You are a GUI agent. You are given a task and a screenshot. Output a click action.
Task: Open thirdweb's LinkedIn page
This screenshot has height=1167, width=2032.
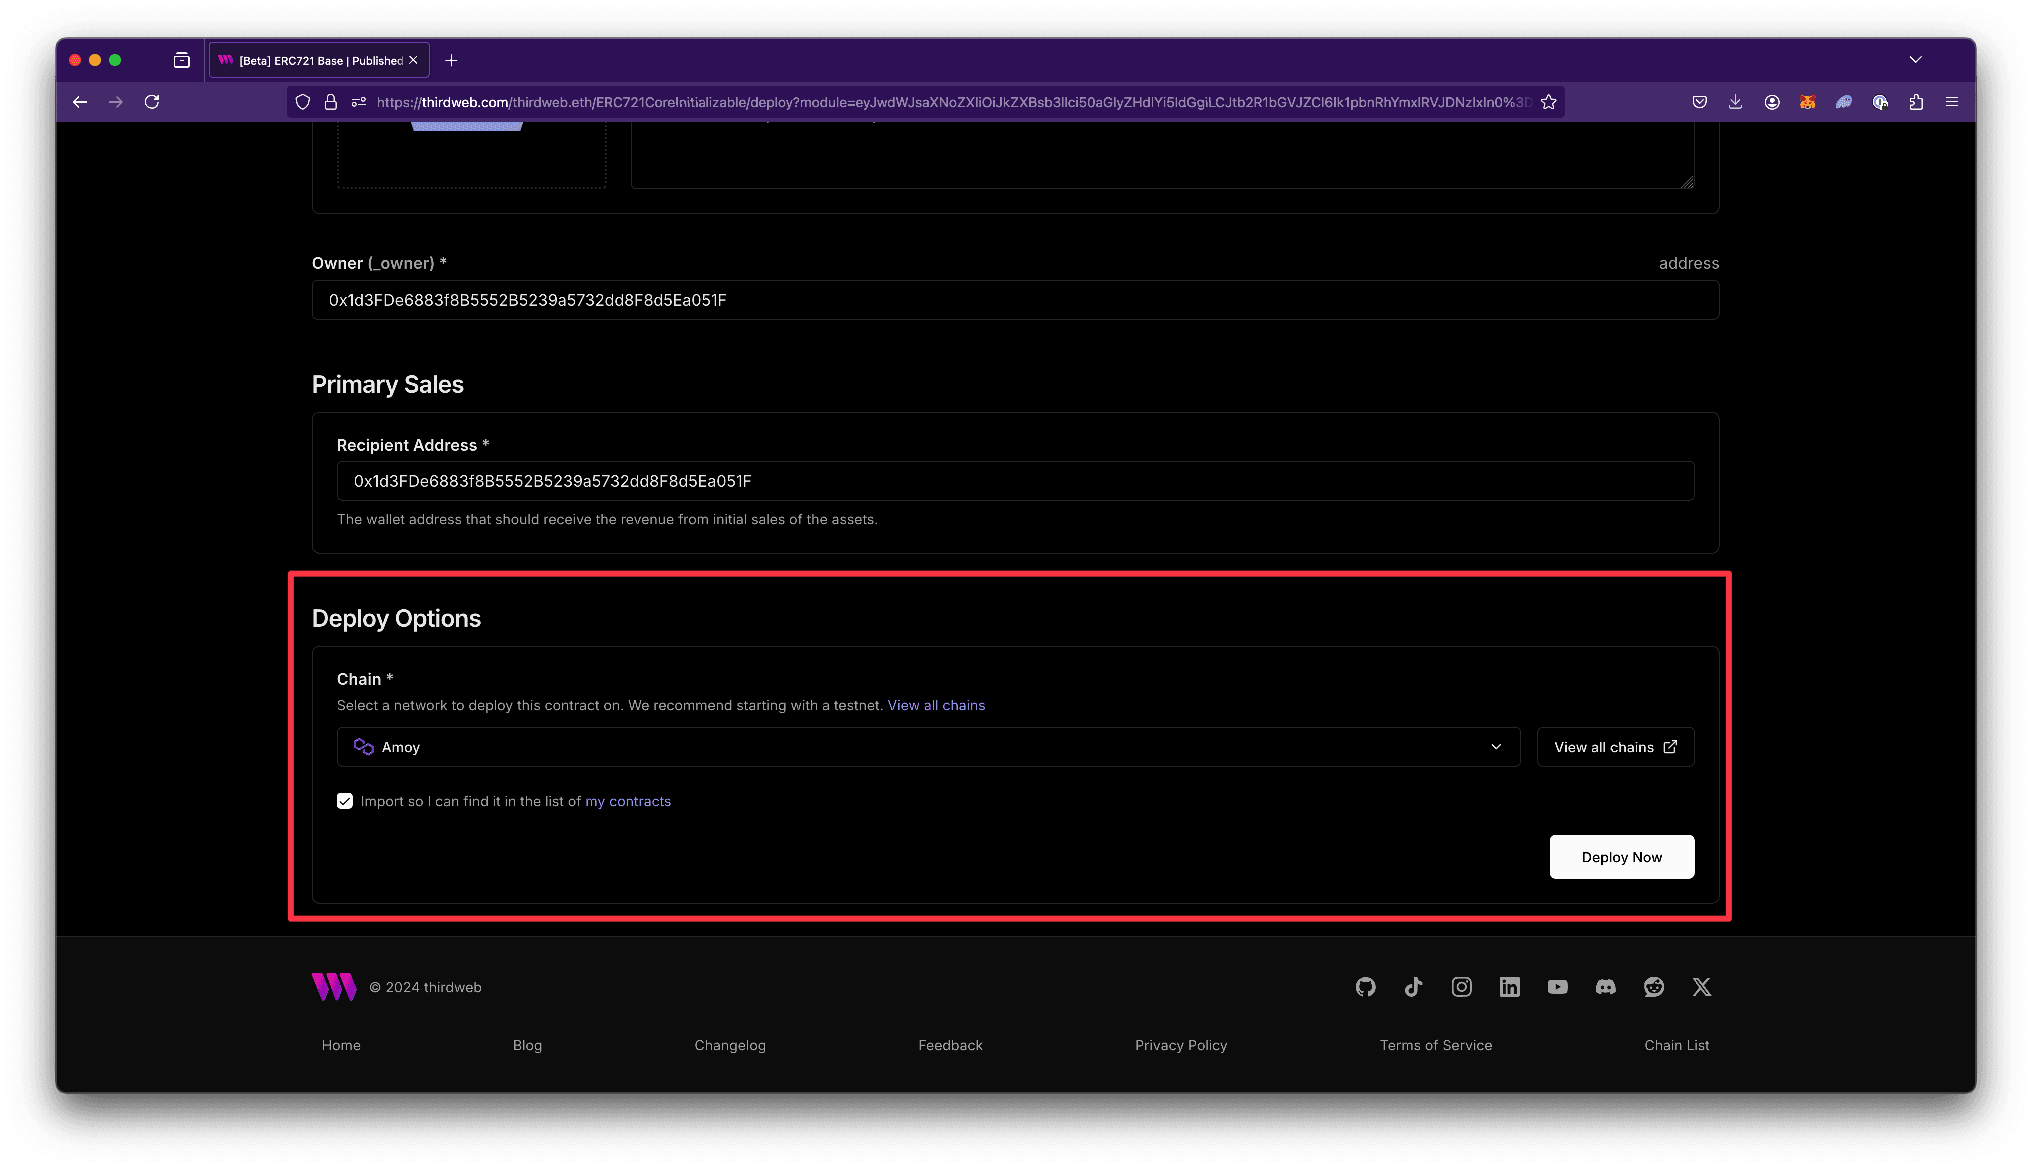click(x=1509, y=987)
